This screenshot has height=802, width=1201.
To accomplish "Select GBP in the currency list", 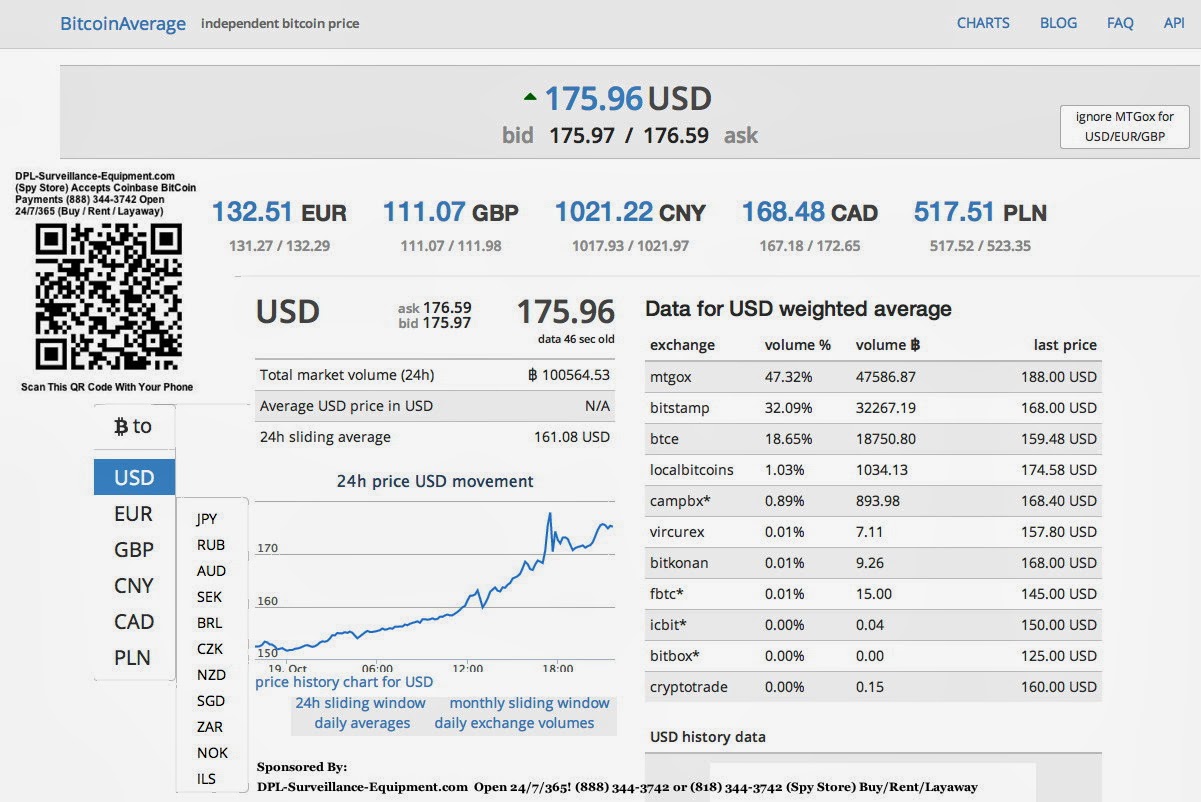I will click(x=134, y=550).
